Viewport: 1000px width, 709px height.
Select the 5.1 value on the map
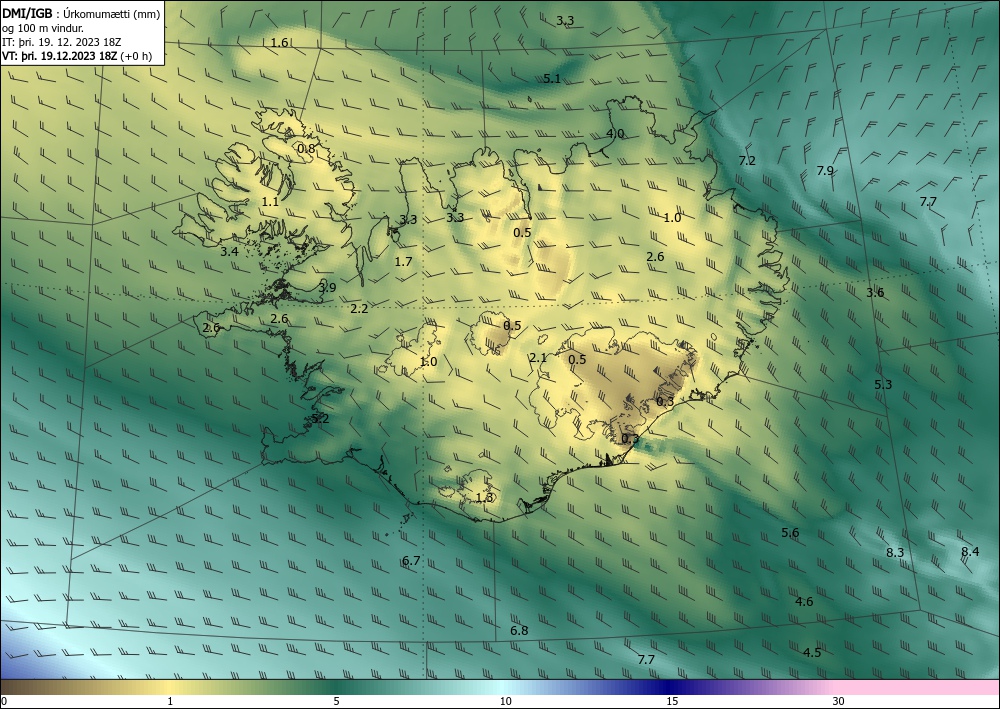(552, 79)
